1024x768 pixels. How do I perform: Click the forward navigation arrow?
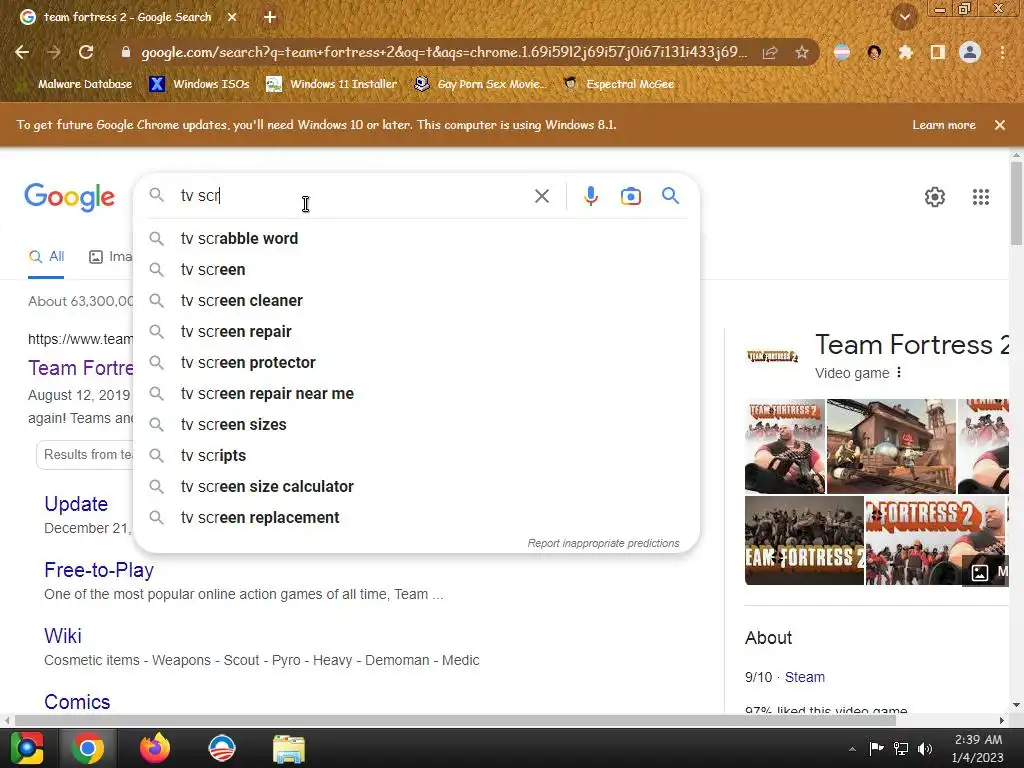(x=54, y=52)
